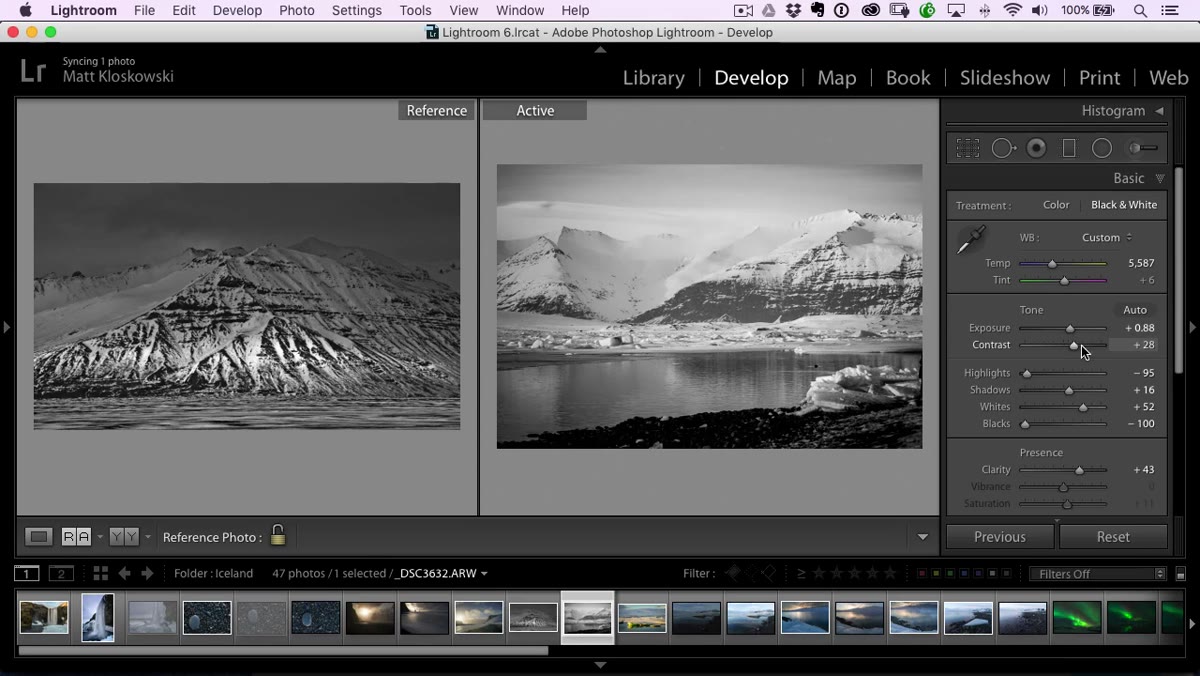The width and height of the screenshot is (1200, 676).
Task: Open the second window button 2
Action: pos(62,573)
